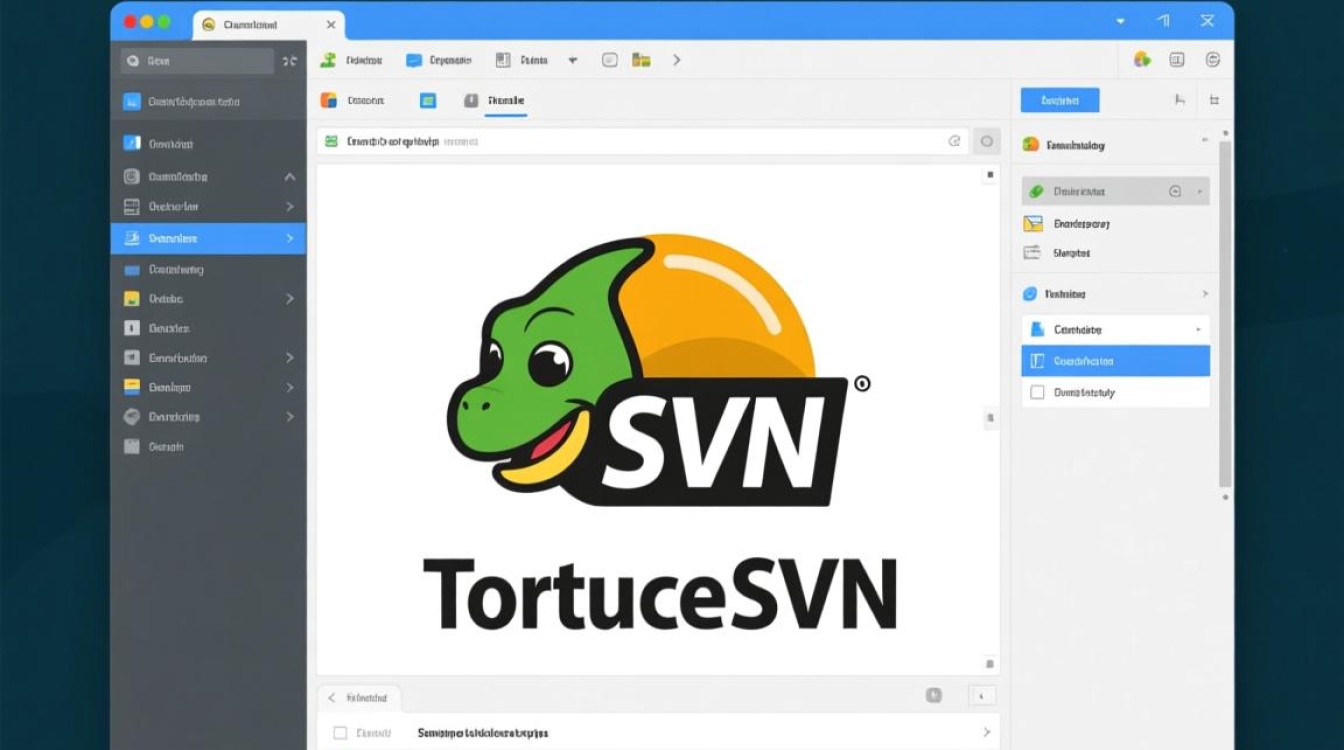The image size is (1344, 750).
Task: Click the circular icon at the toolbar's far right
Action: 1213,60
